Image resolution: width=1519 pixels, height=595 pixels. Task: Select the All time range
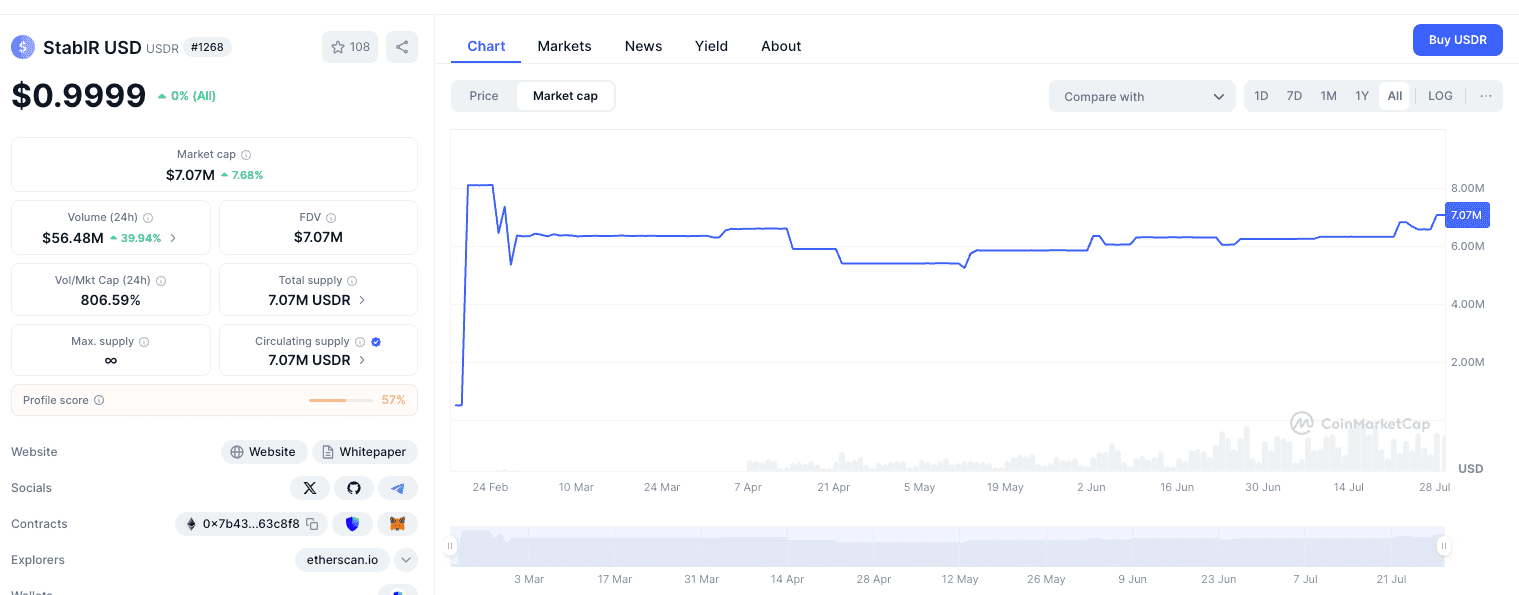coord(1395,96)
